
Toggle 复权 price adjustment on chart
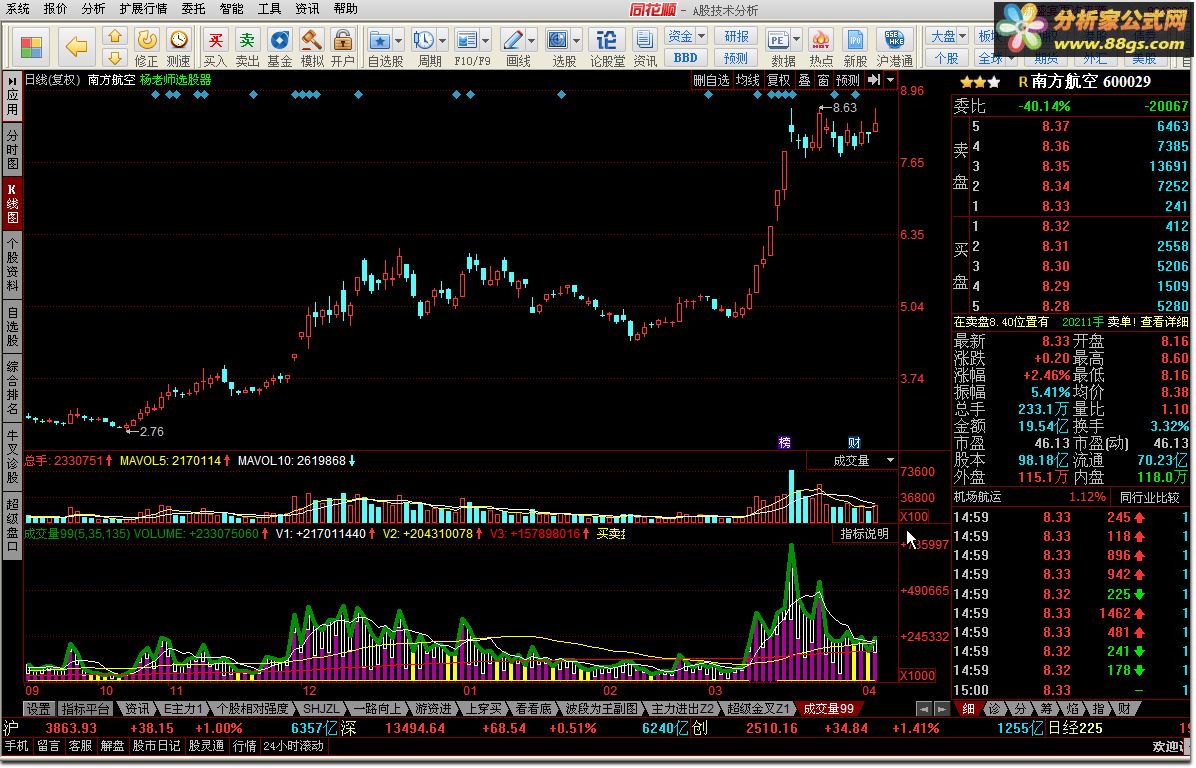click(x=779, y=80)
